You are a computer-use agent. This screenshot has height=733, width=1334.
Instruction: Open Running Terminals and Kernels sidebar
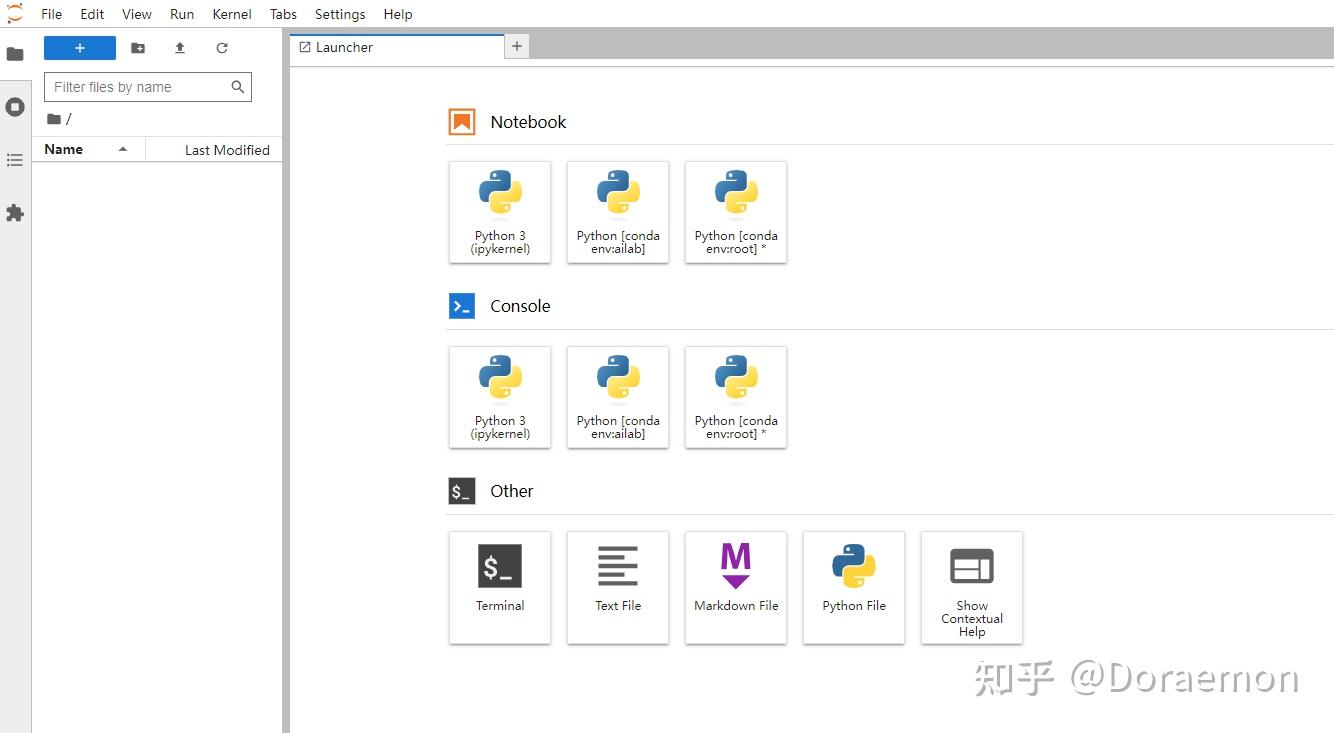[15, 107]
